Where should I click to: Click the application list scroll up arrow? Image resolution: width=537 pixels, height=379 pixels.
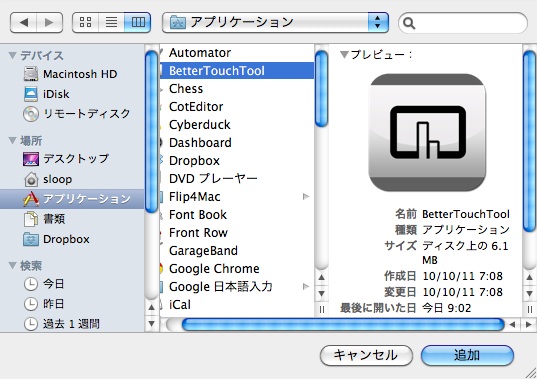(x=321, y=277)
